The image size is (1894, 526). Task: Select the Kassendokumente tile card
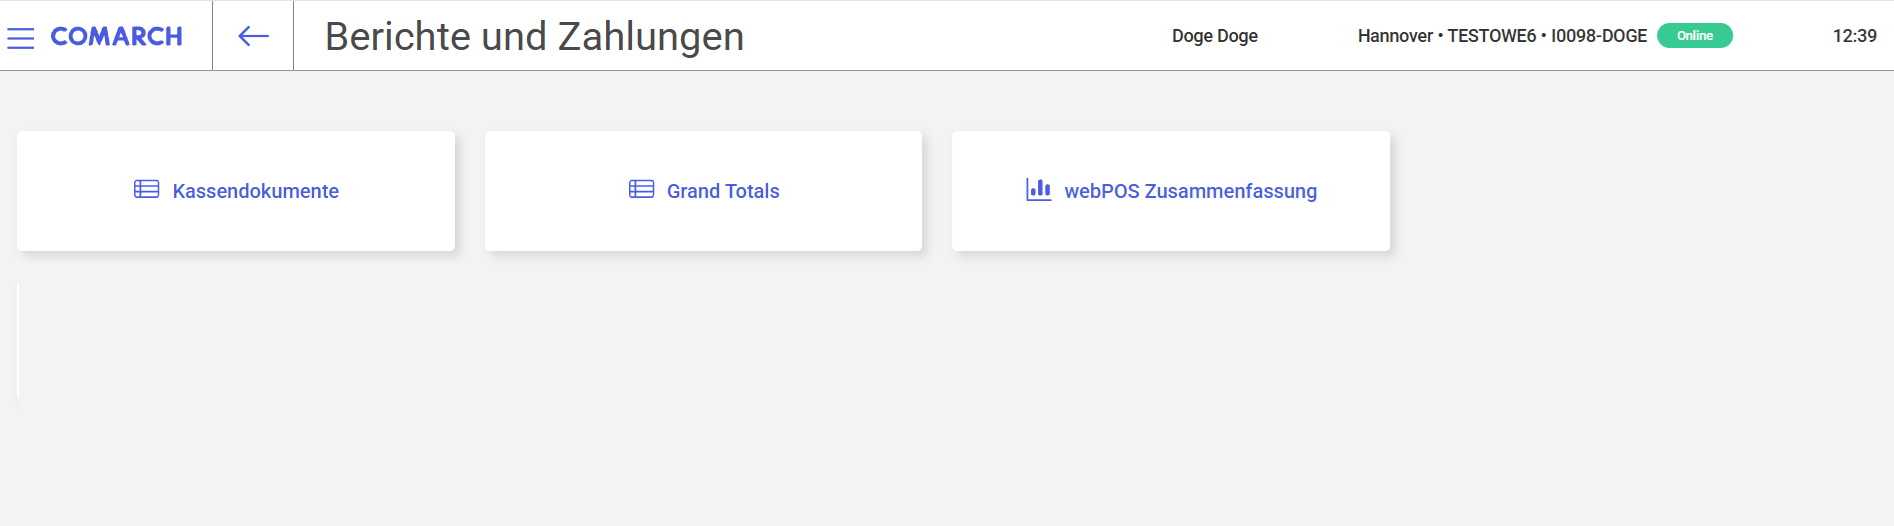pos(236,191)
